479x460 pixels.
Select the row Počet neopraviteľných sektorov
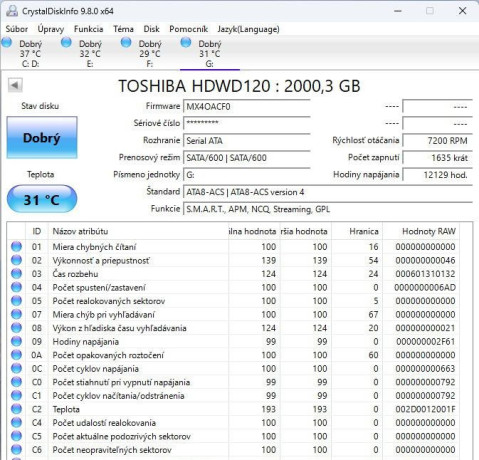[233, 450]
